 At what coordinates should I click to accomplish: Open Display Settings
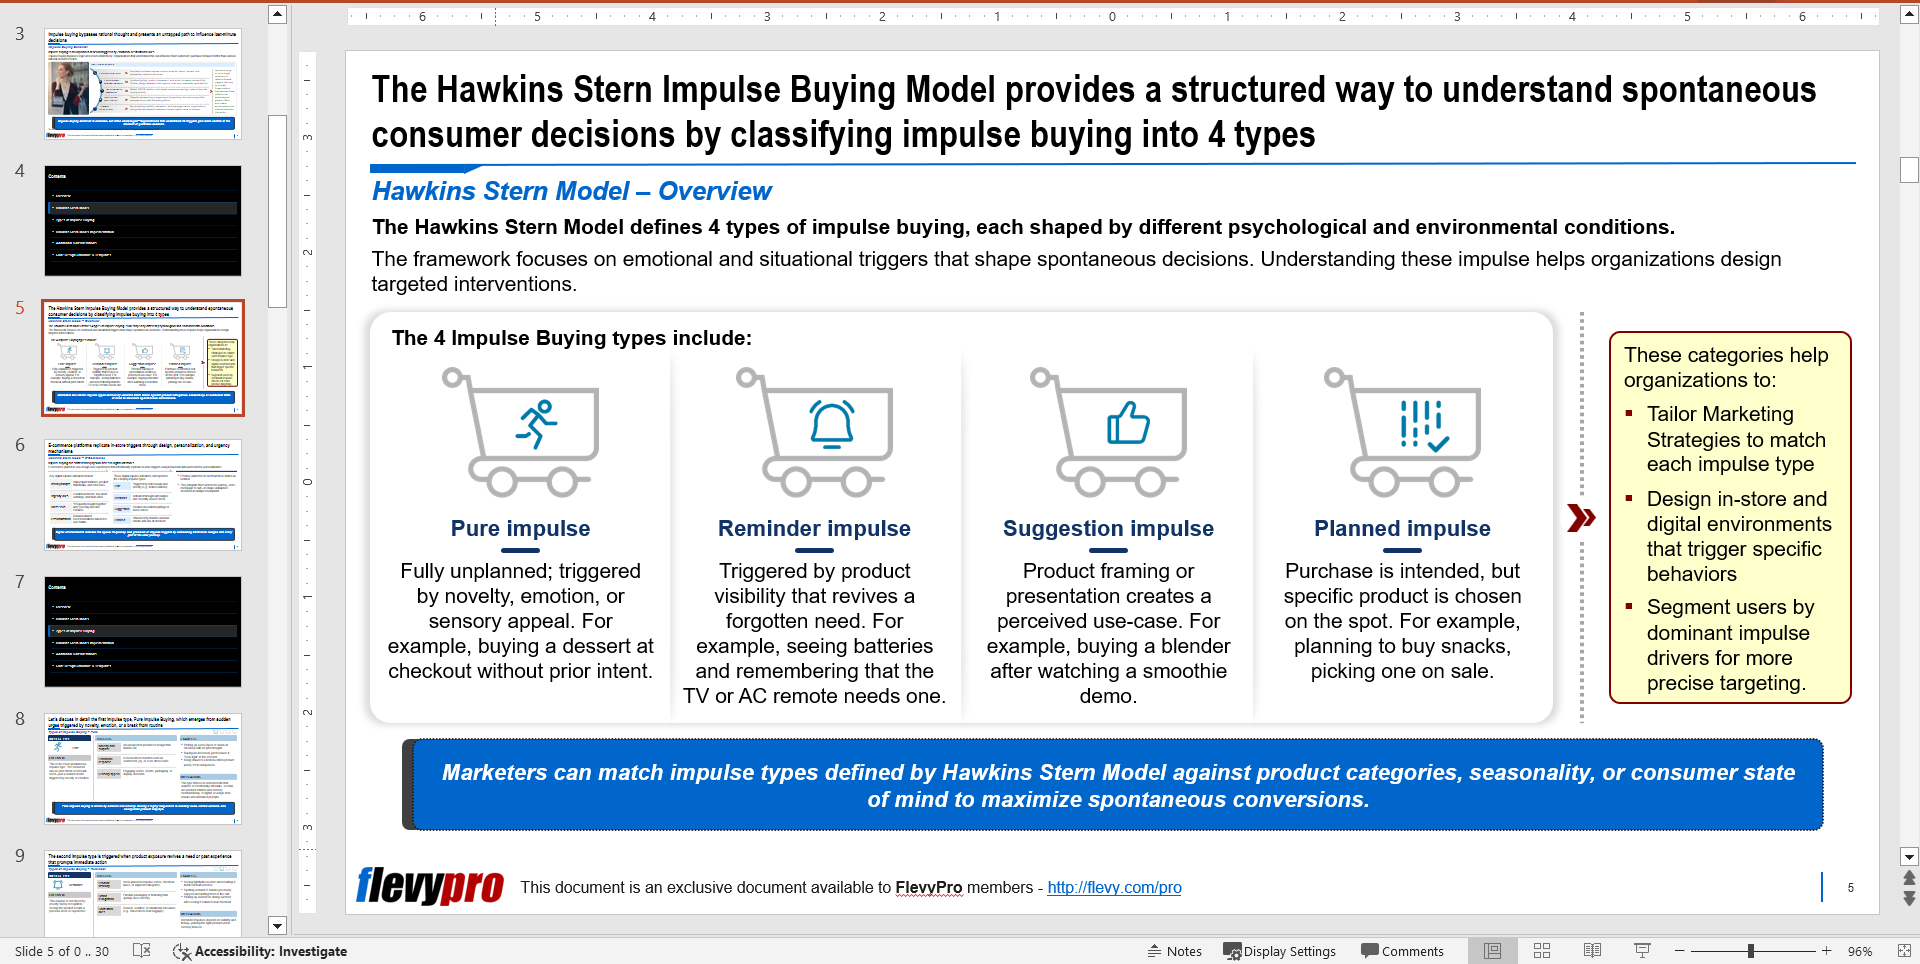click(1280, 951)
